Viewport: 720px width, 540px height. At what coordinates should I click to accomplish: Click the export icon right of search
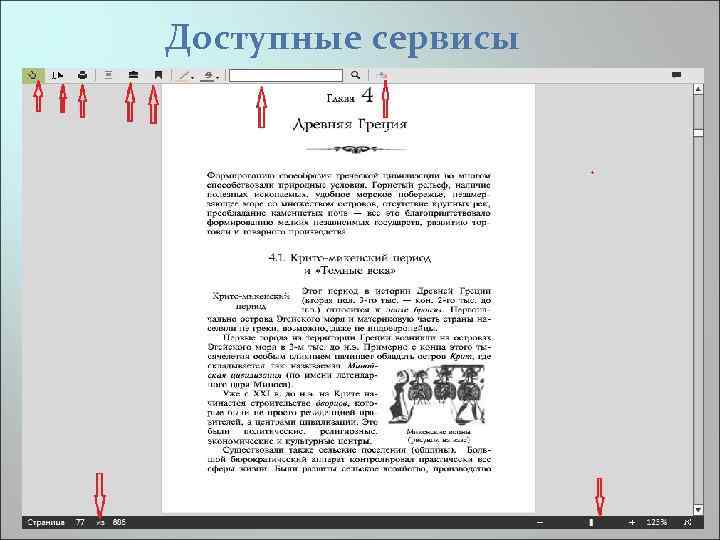pos(382,75)
